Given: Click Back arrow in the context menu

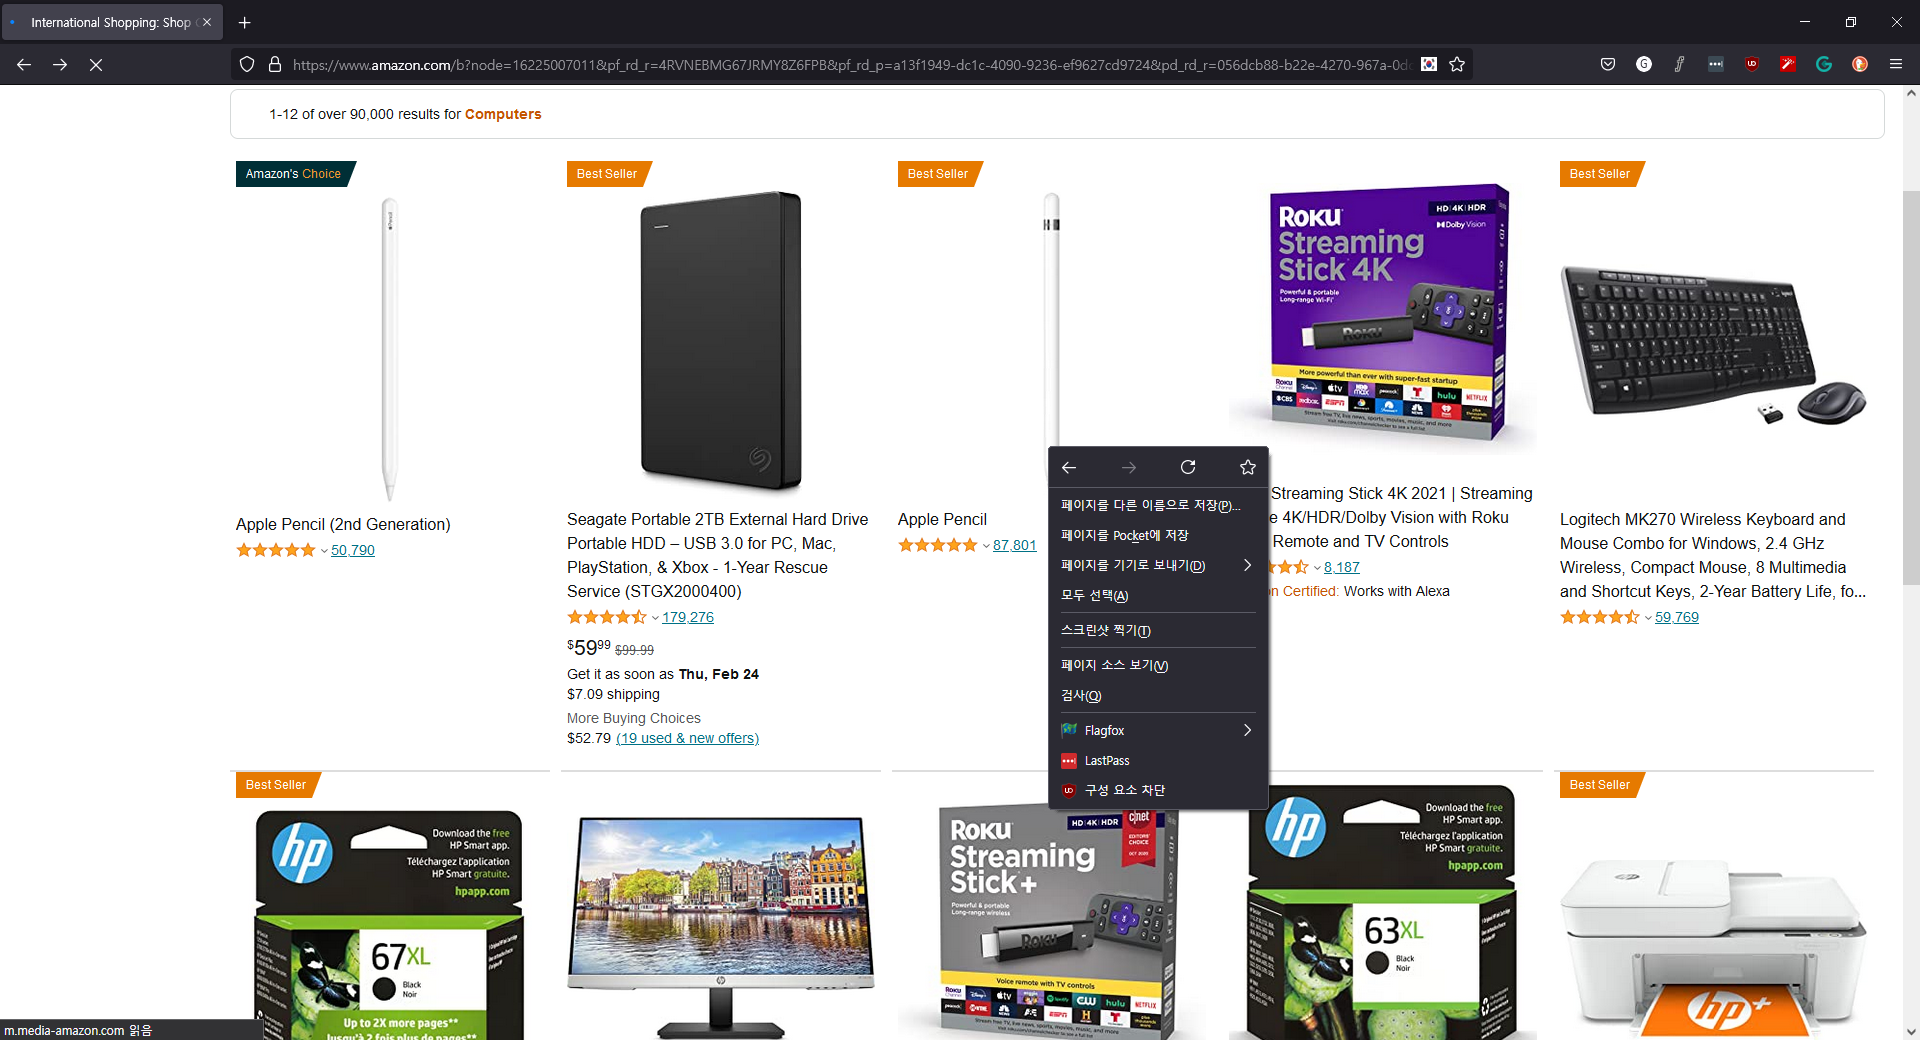Looking at the screenshot, I should click(x=1069, y=467).
